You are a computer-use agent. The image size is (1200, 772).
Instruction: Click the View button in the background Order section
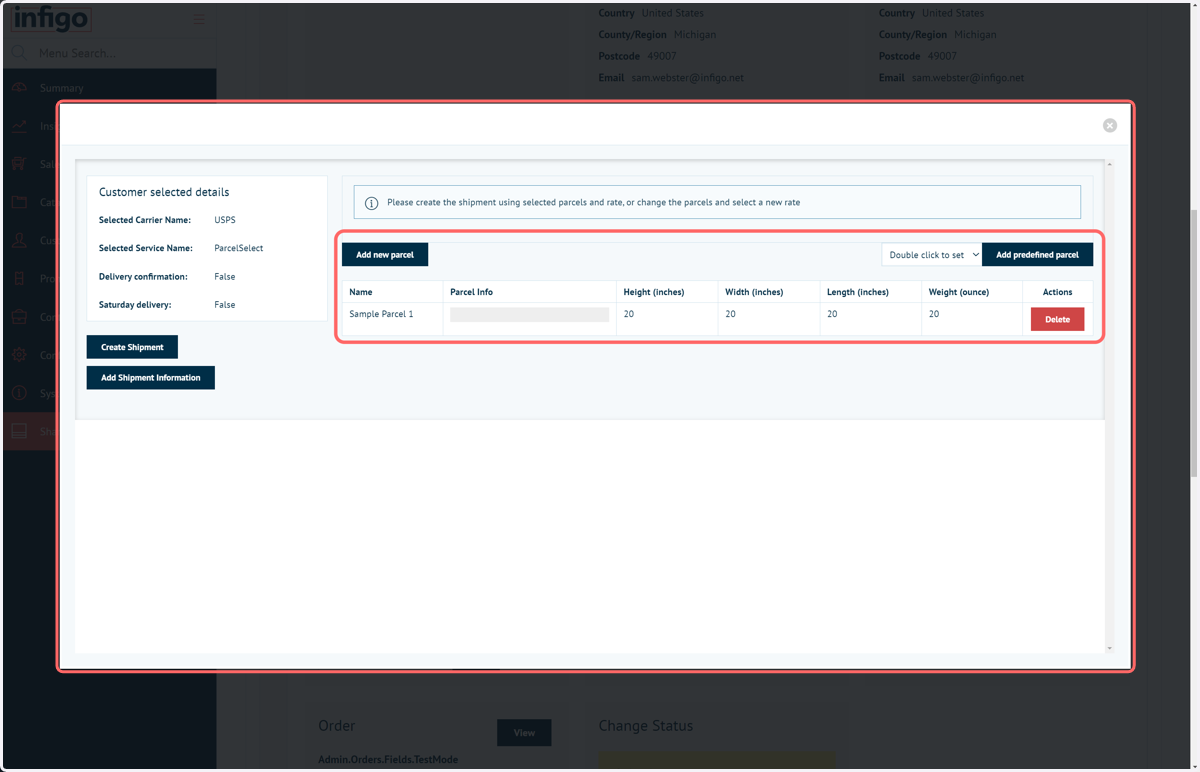pos(524,732)
